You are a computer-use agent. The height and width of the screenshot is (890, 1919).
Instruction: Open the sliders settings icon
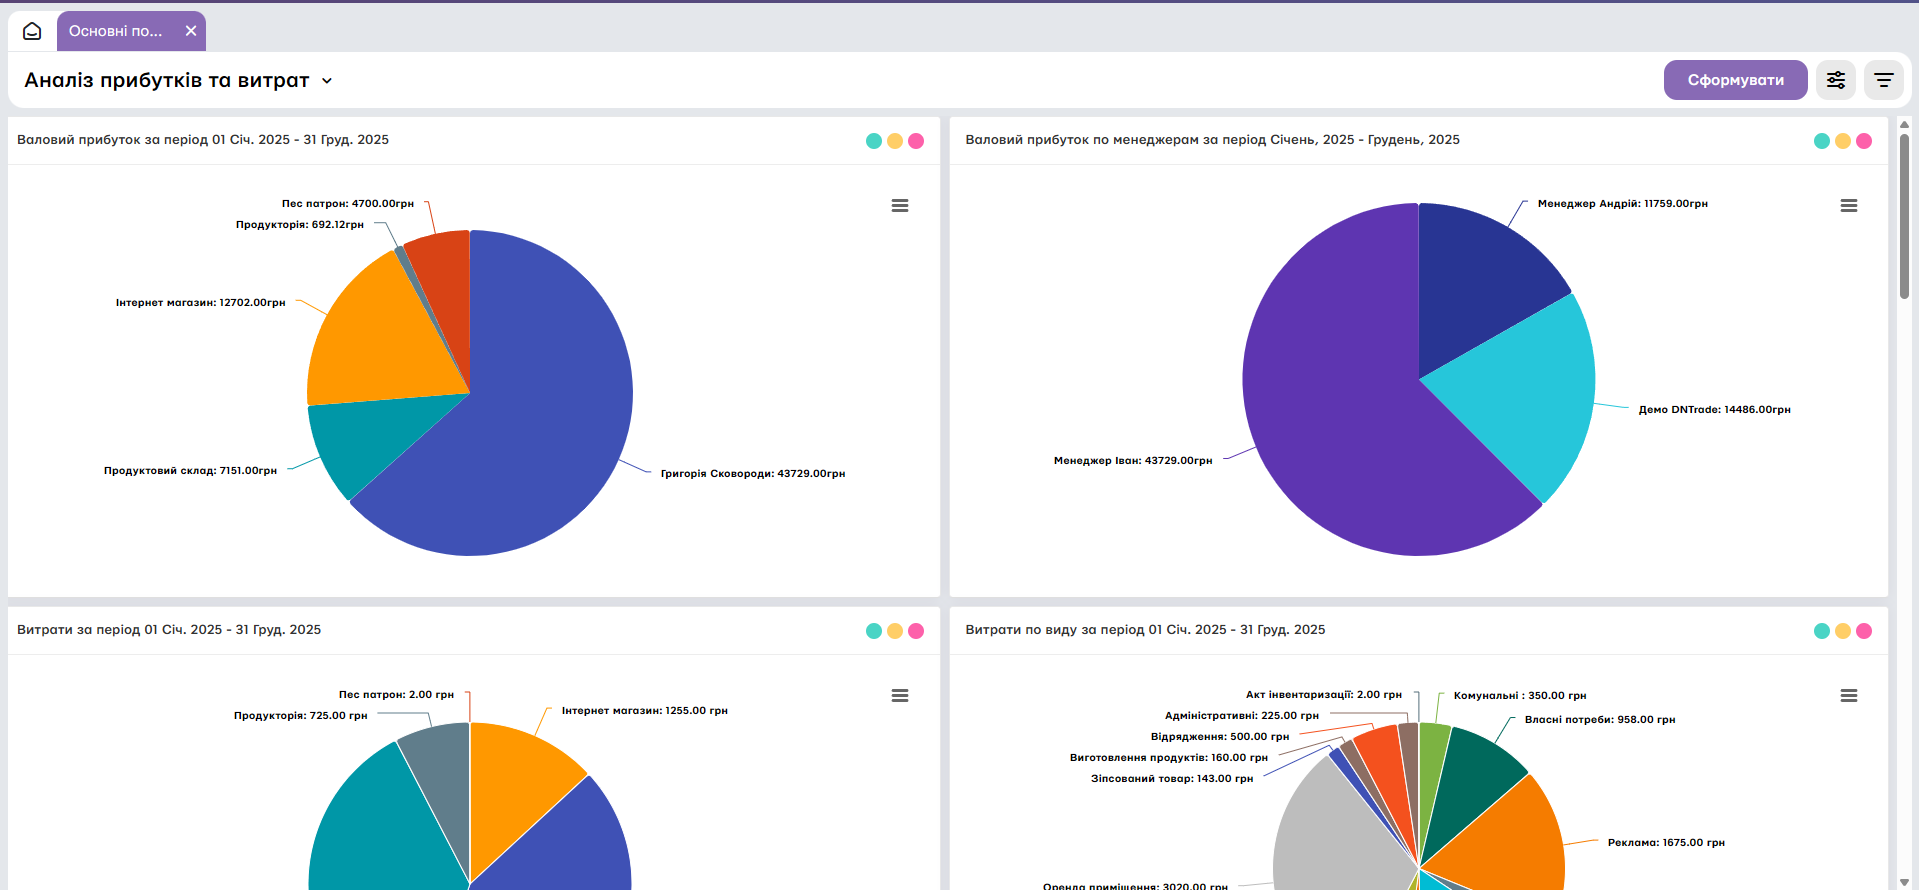coord(1836,80)
